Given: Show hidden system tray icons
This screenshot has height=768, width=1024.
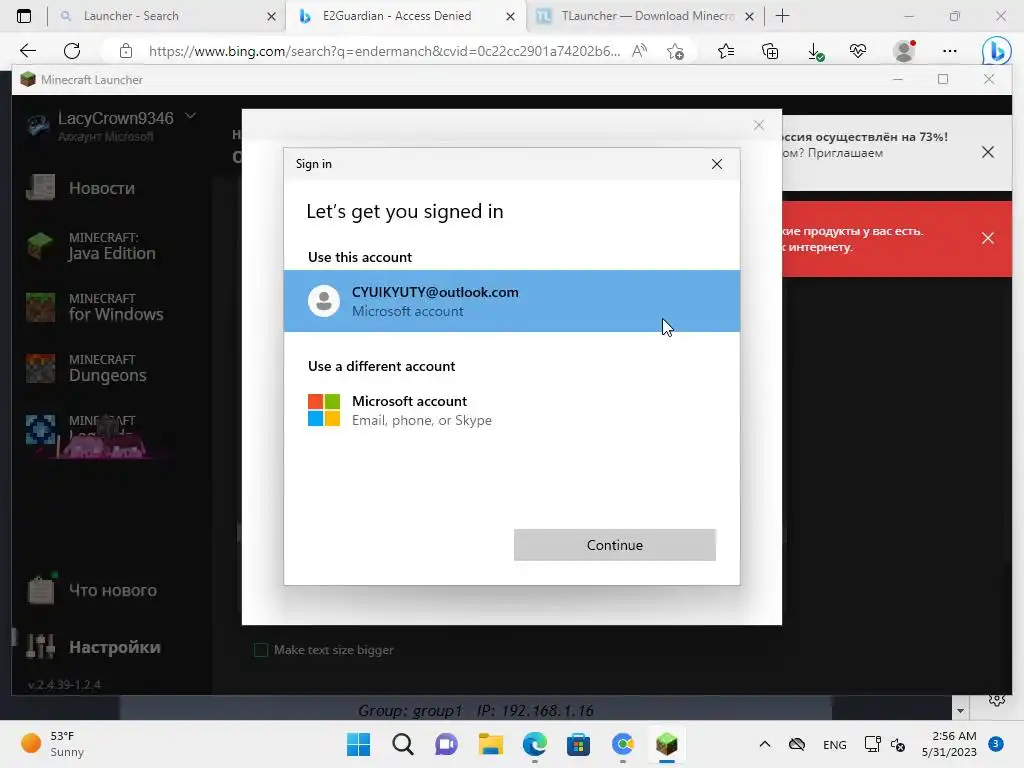Looking at the screenshot, I should (x=765, y=744).
